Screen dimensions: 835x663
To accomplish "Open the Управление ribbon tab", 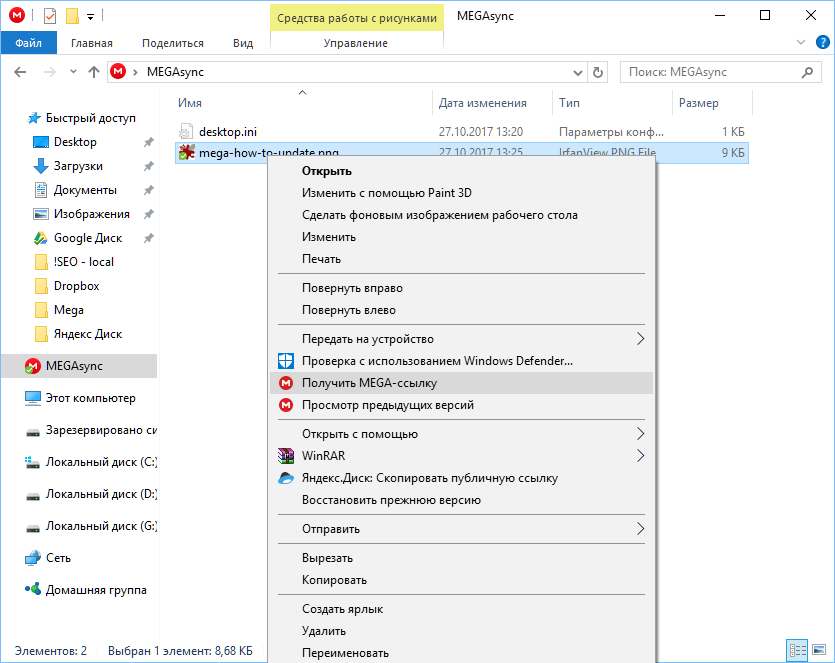I will [x=356, y=43].
